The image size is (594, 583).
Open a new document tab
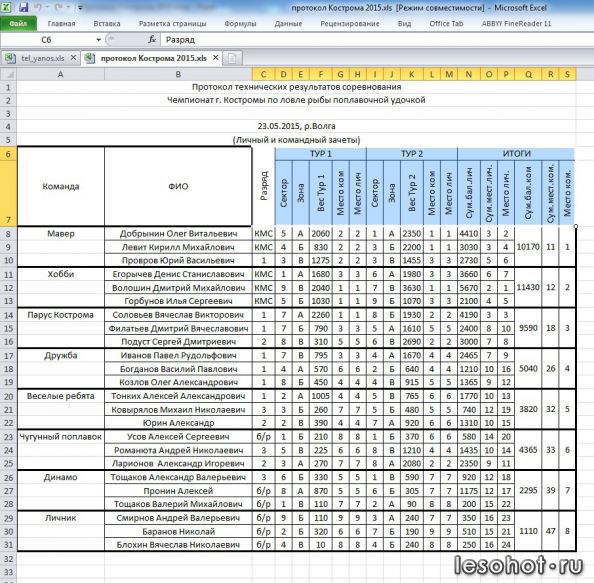click(232, 58)
